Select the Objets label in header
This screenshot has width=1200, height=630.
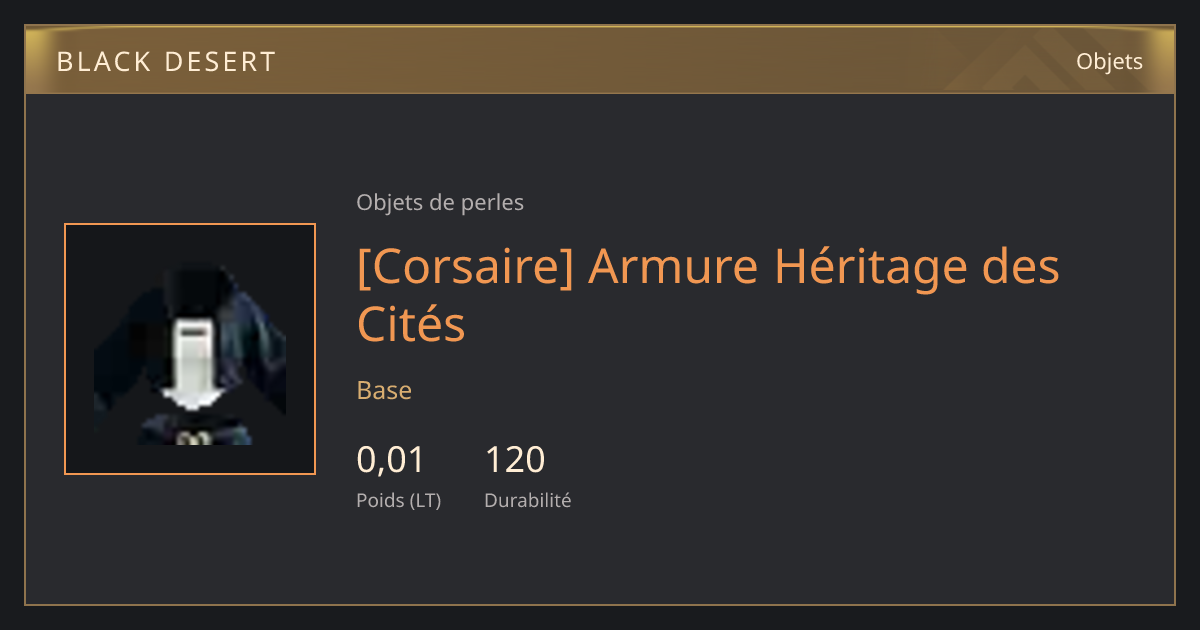(x=1109, y=61)
